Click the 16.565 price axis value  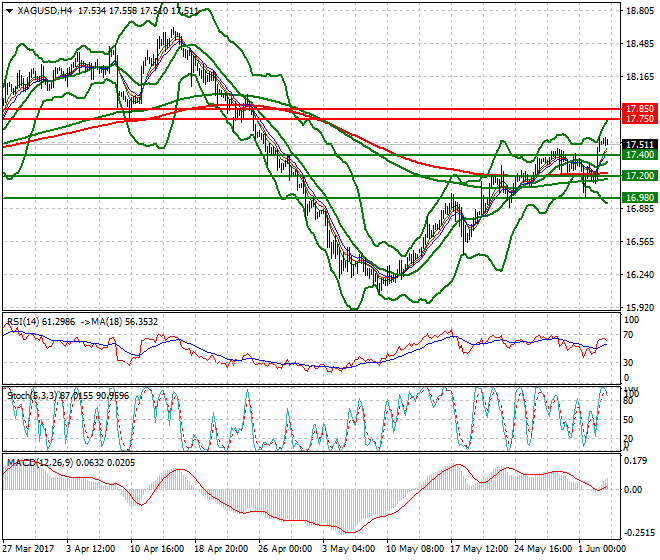(639, 242)
